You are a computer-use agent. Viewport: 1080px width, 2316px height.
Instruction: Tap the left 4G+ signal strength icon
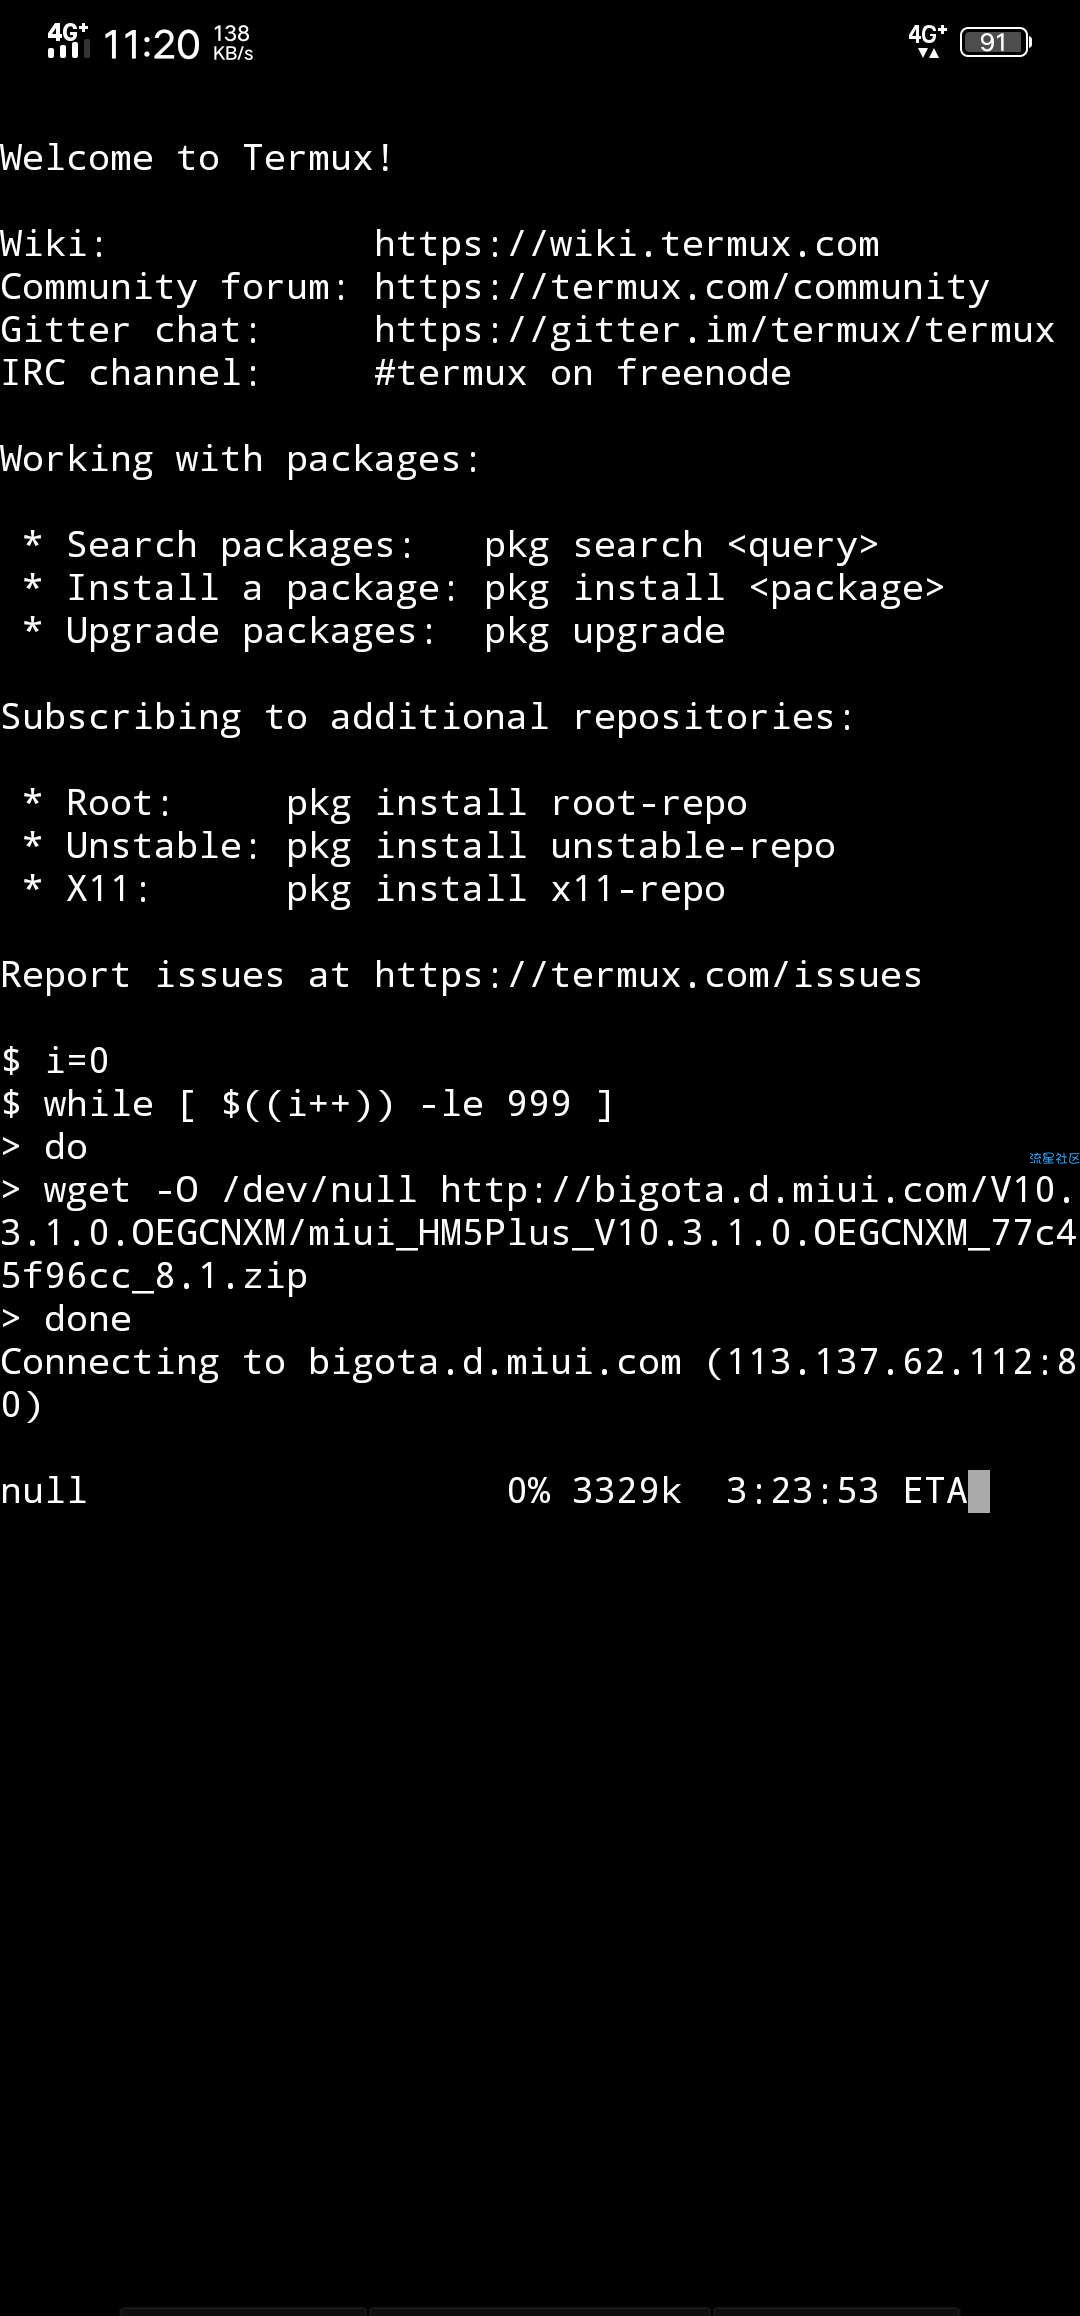click(67, 40)
